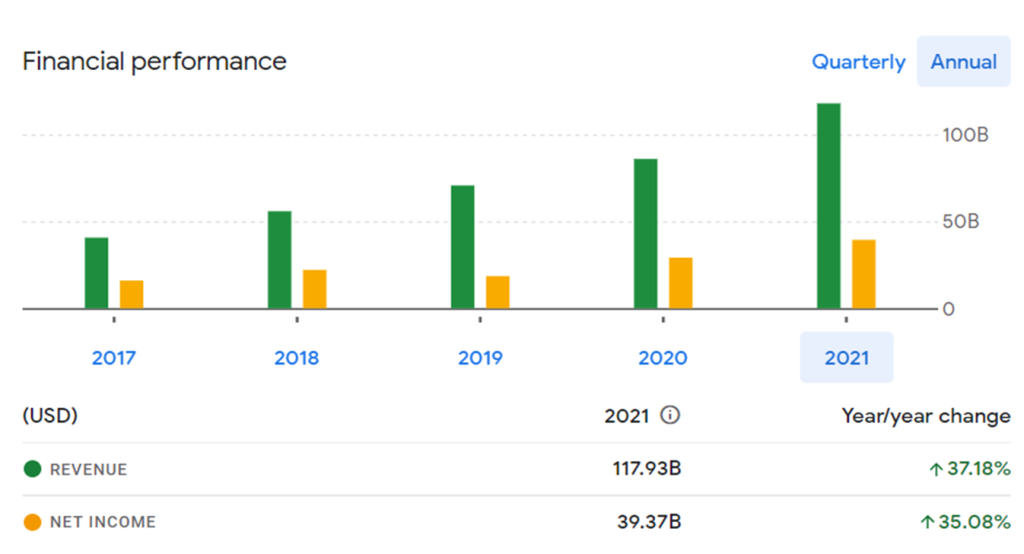Select the Annual view tab
The height and width of the screenshot is (554, 1024).
[x=963, y=62]
